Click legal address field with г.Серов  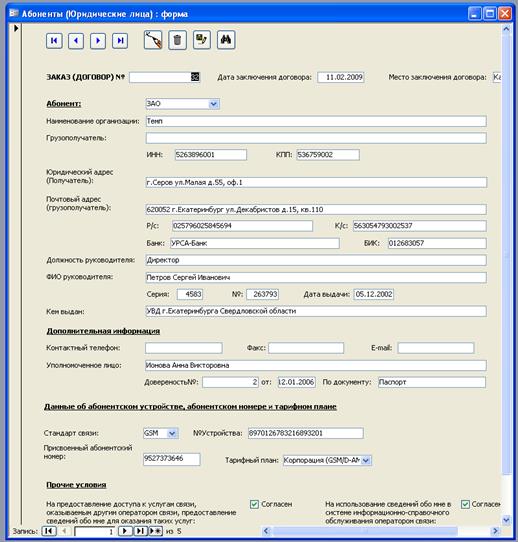tap(316, 183)
